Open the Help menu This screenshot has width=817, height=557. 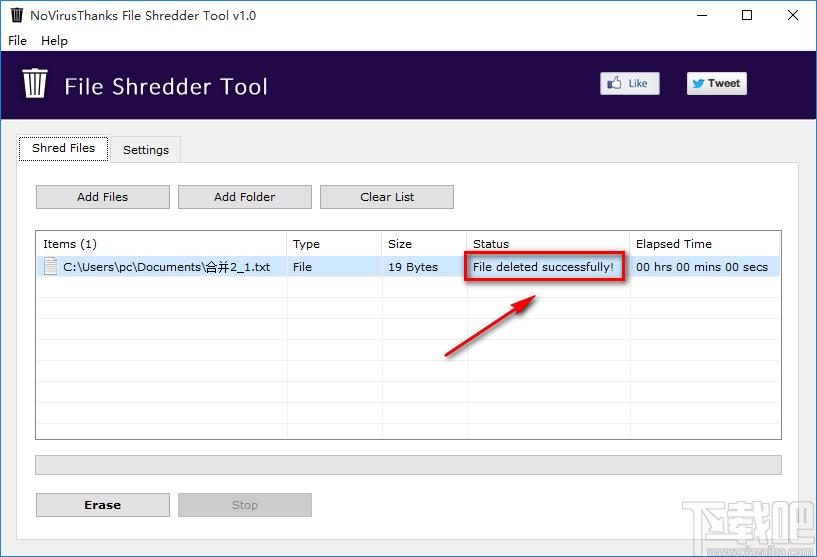(x=54, y=41)
